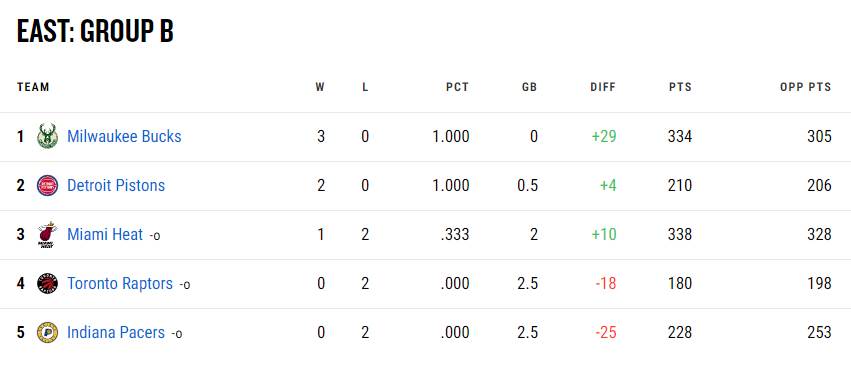The height and width of the screenshot is (373, 851).
Task: Open the Detroit Pistons team link
Action: pyautogui.click(x=116, y=186)
